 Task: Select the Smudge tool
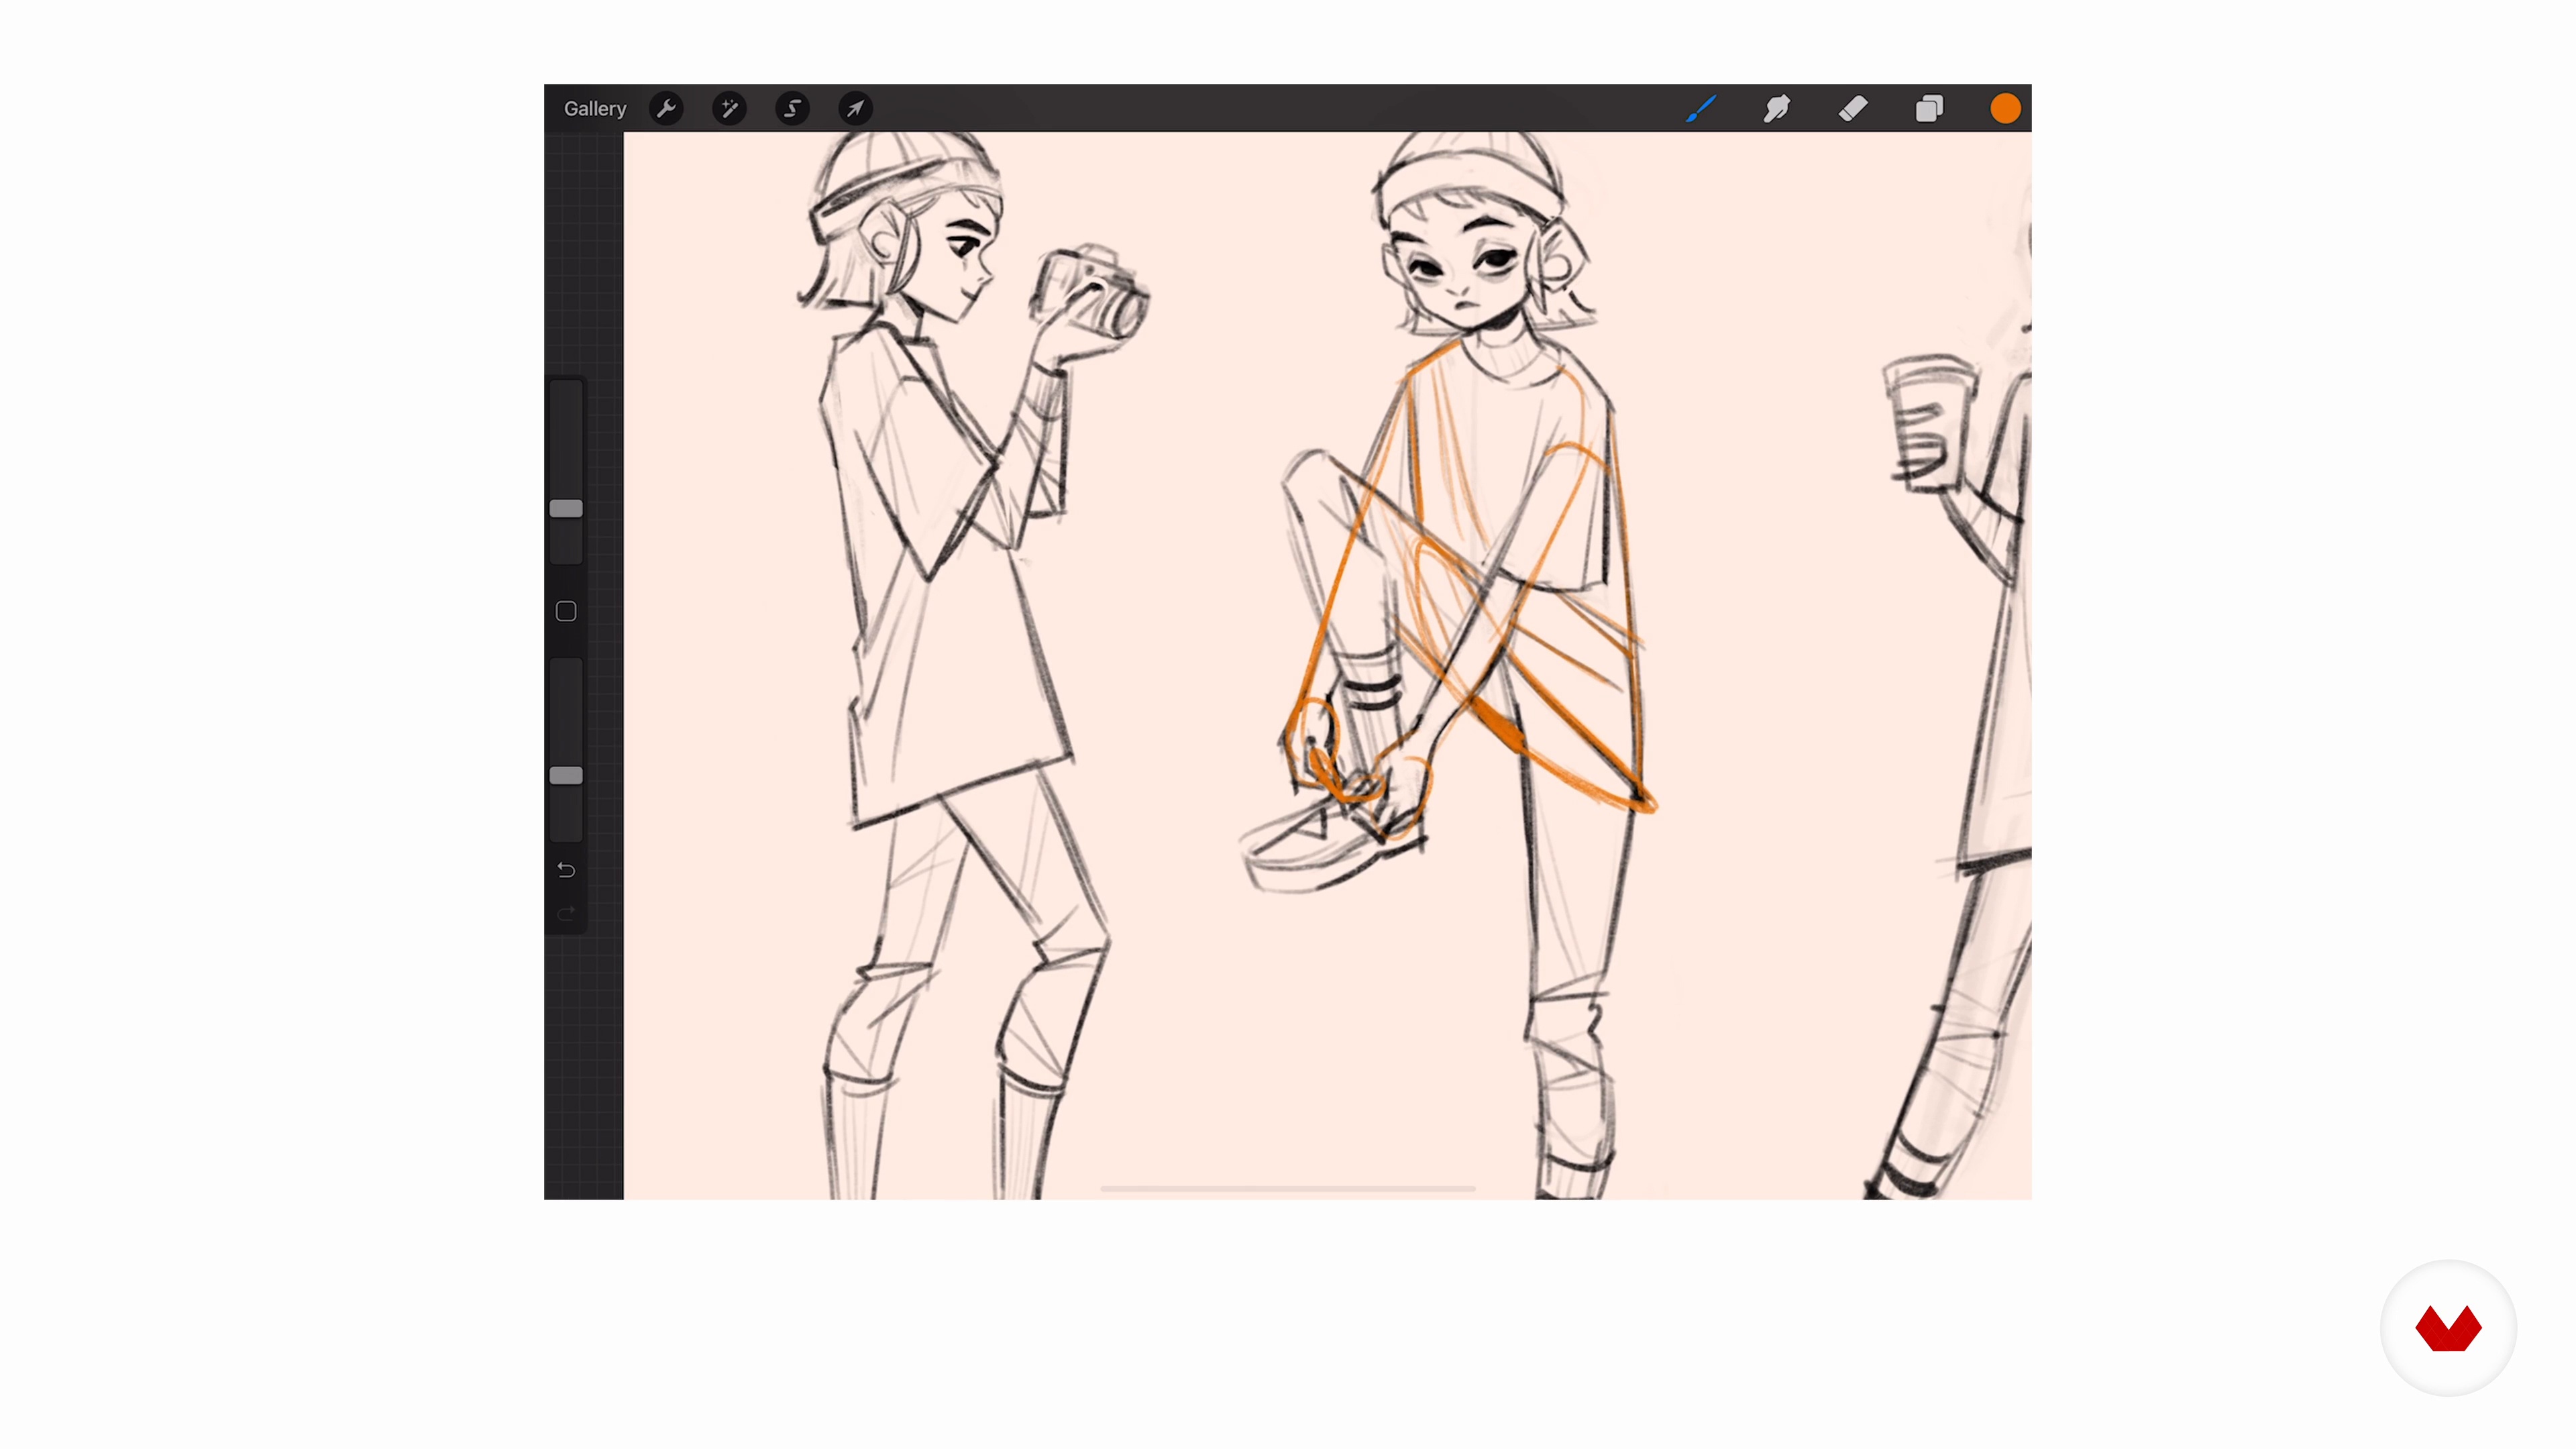click(1777, 109)
